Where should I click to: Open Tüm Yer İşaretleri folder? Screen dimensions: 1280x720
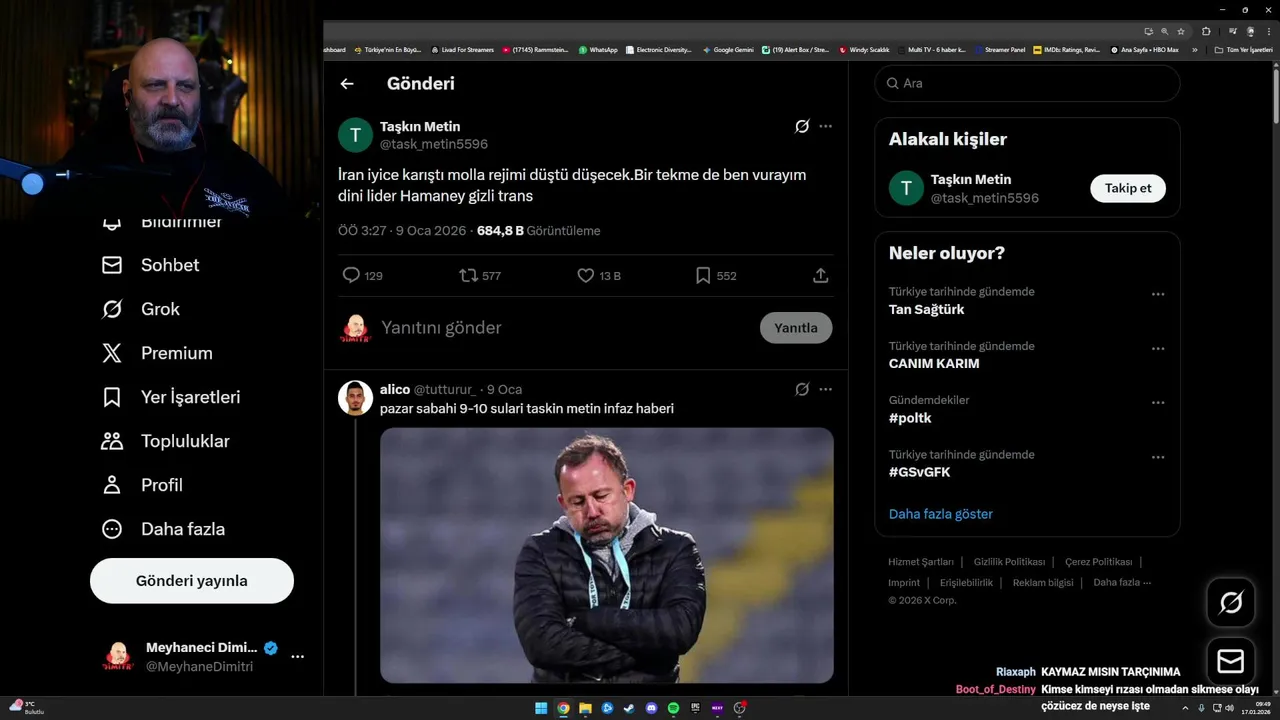click(1243, 49)
